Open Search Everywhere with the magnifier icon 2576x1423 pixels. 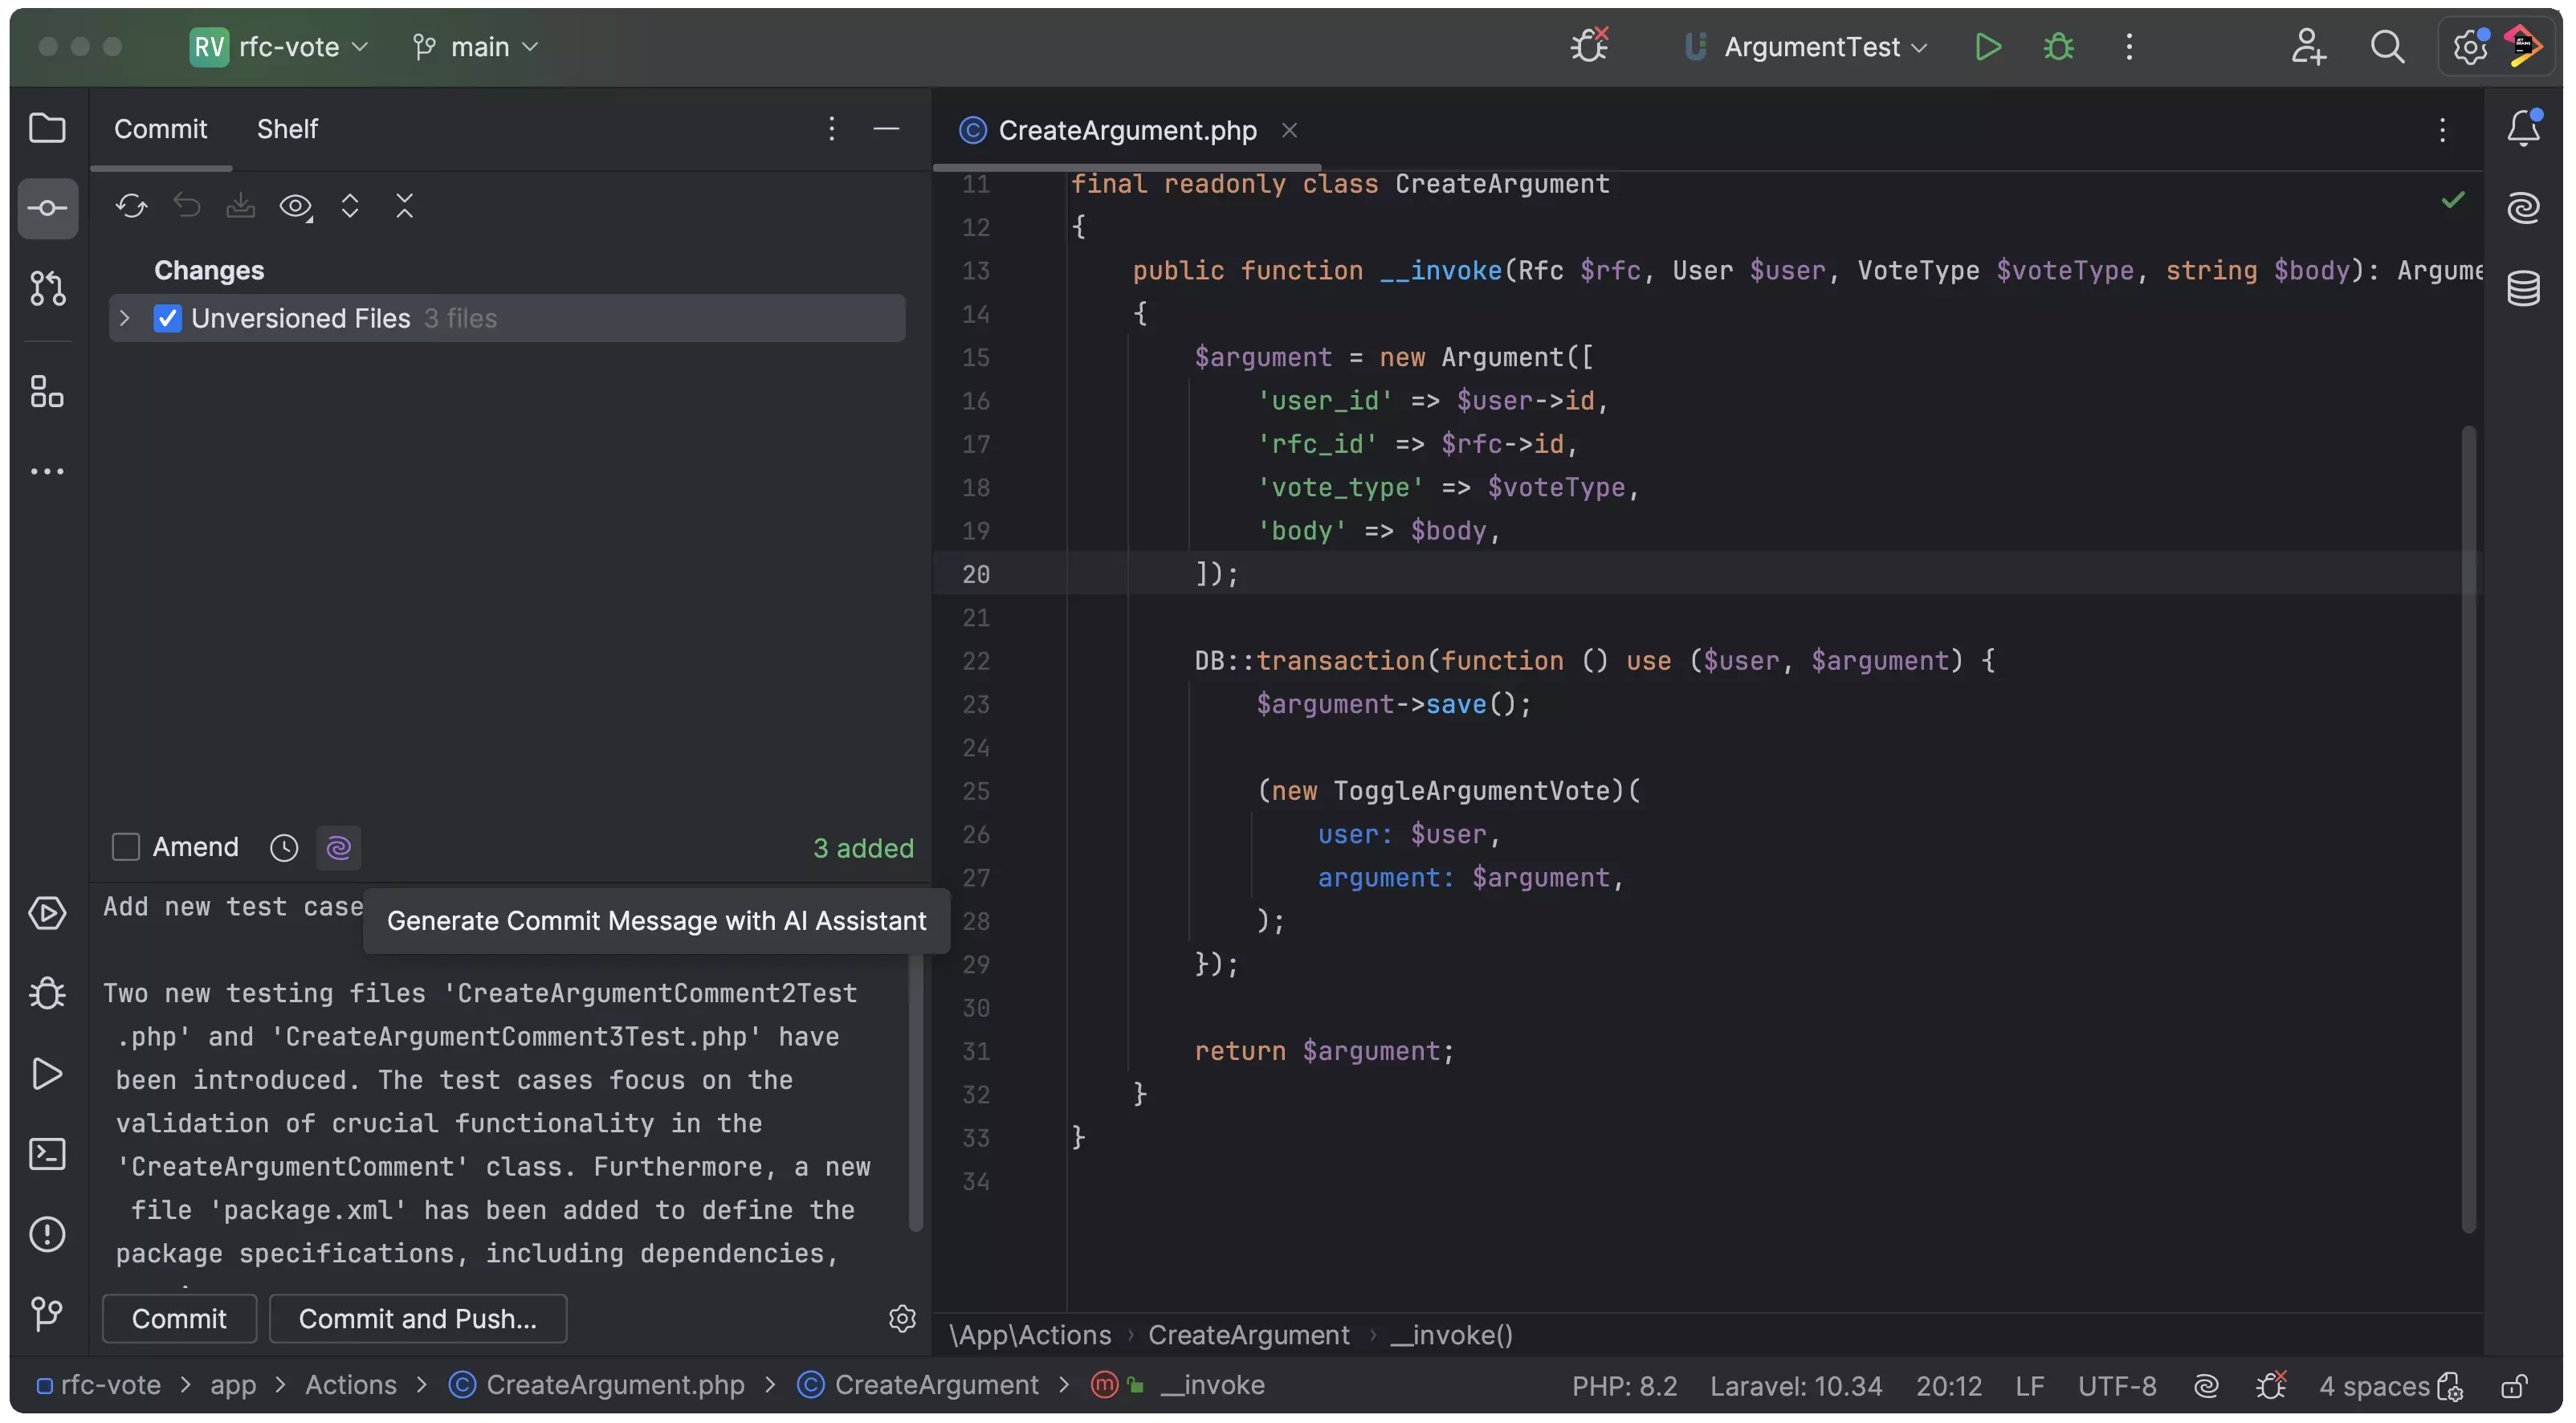click(x=2388, y=46)
